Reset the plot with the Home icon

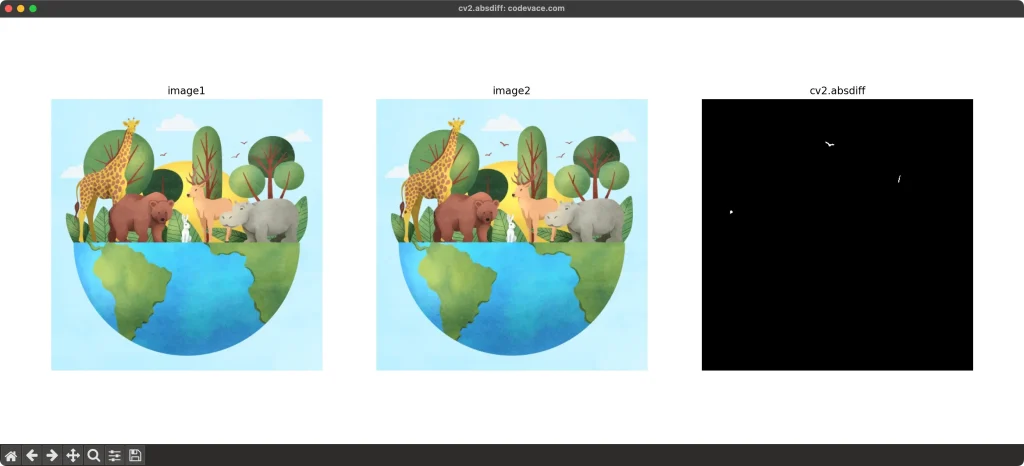11,455
